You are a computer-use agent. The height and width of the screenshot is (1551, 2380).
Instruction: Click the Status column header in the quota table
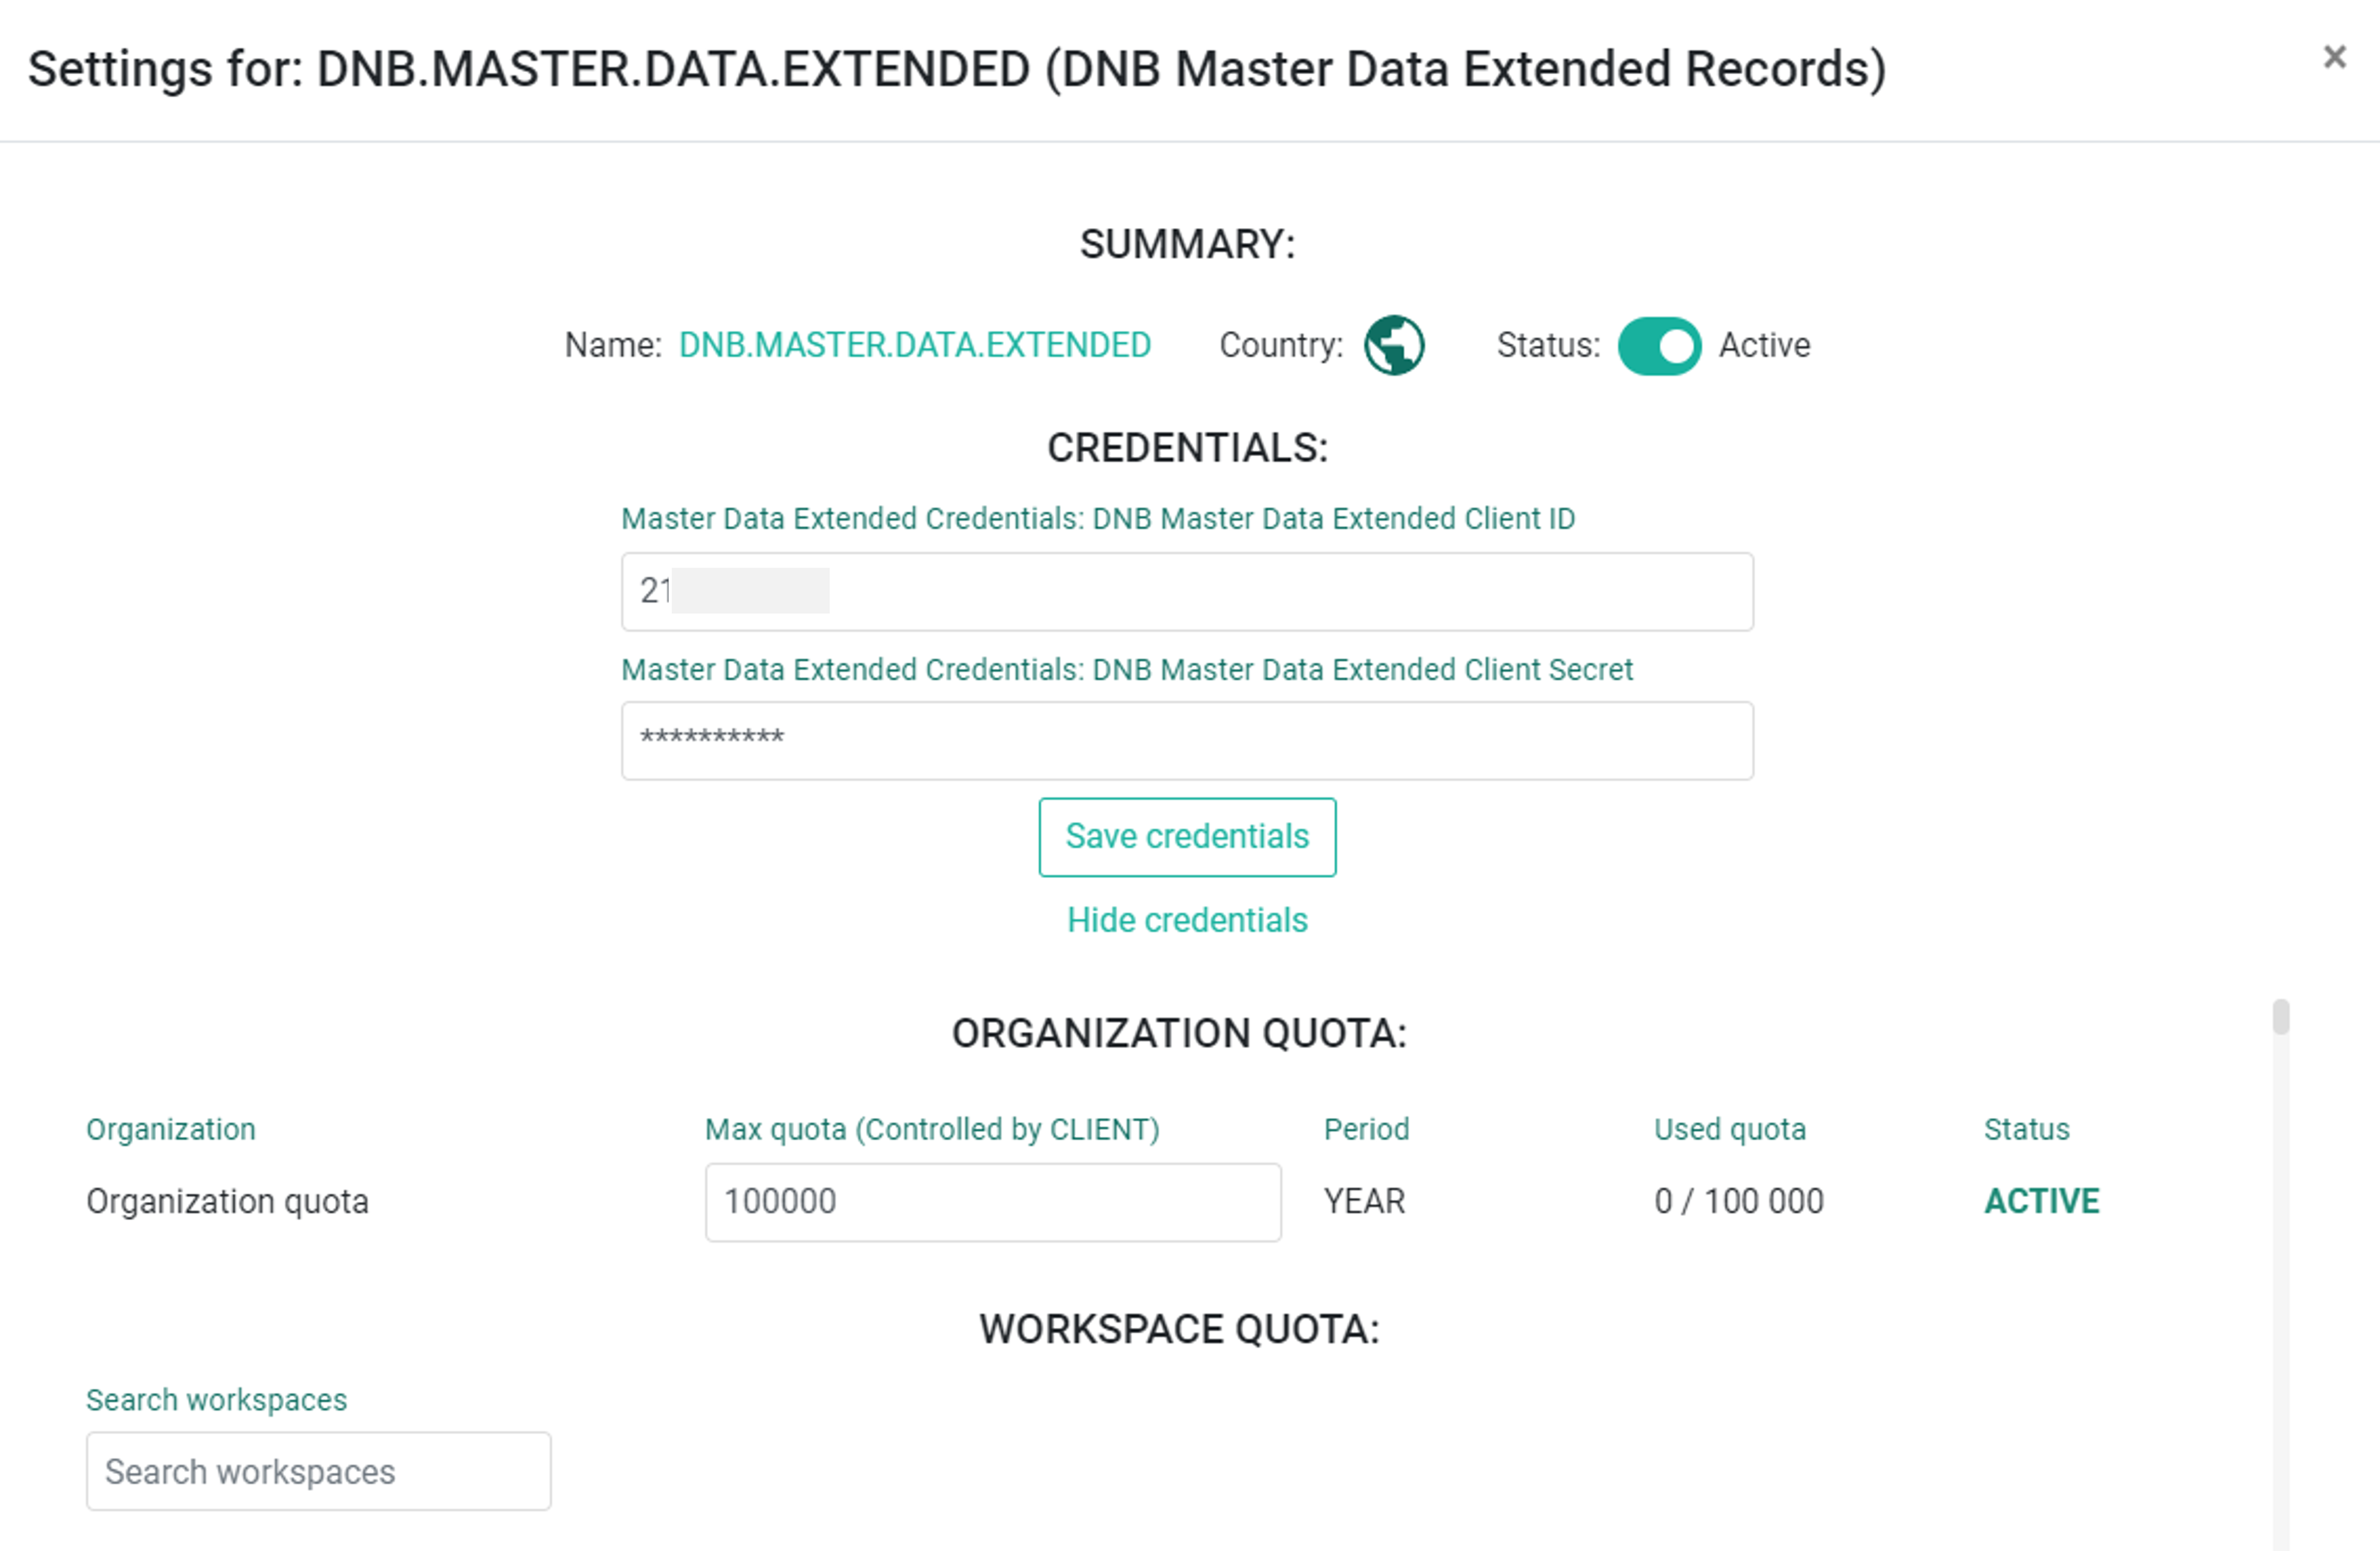(2026, 1129)
